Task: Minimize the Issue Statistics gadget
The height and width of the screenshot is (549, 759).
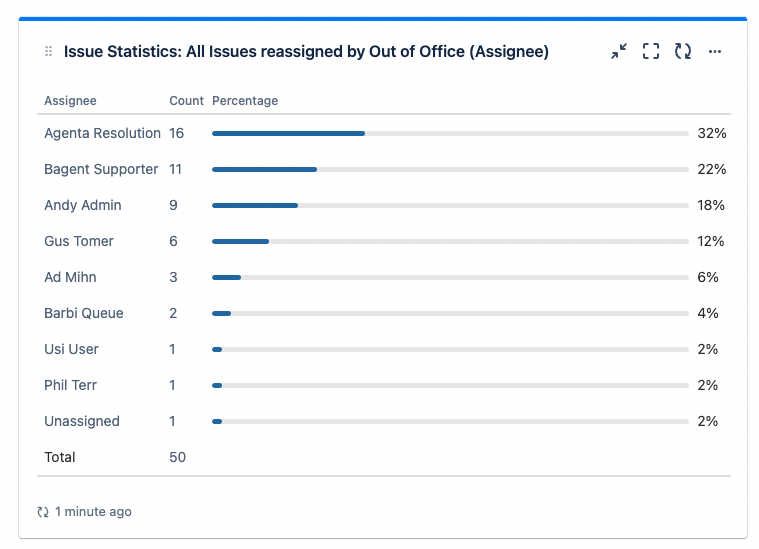Action: (x=619, y=51)
